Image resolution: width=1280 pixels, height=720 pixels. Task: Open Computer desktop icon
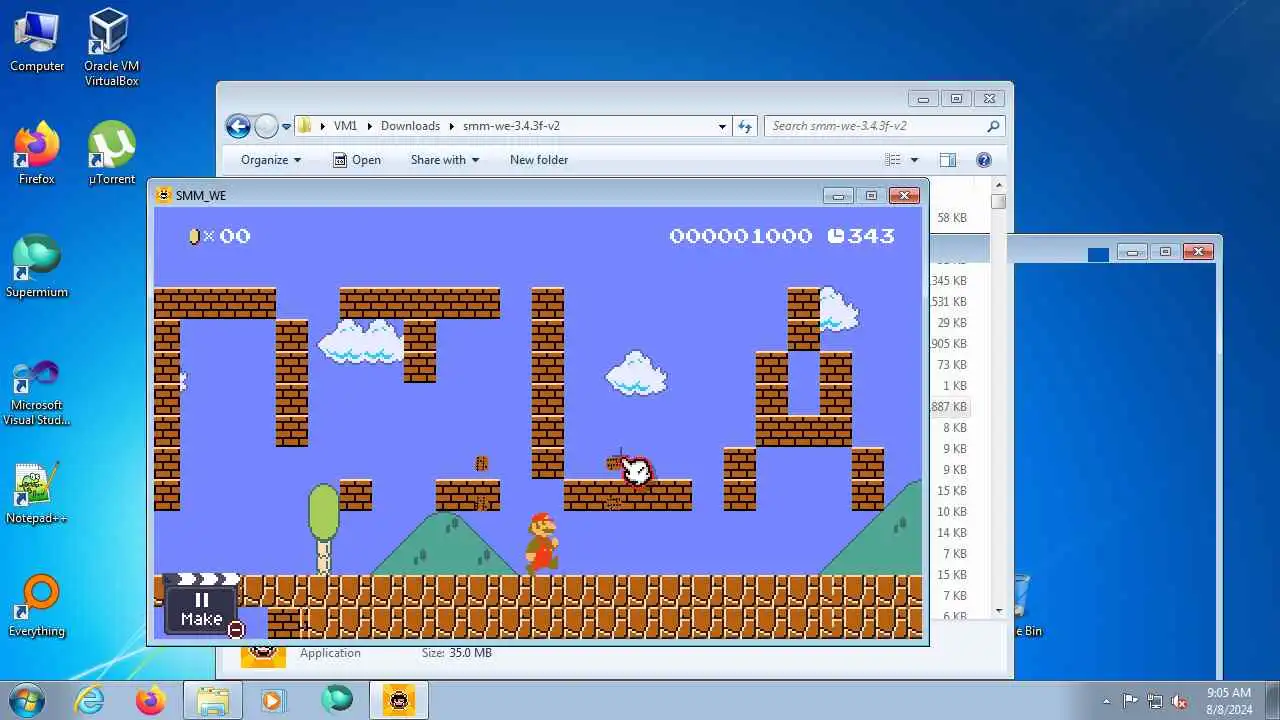click(37, 41)
